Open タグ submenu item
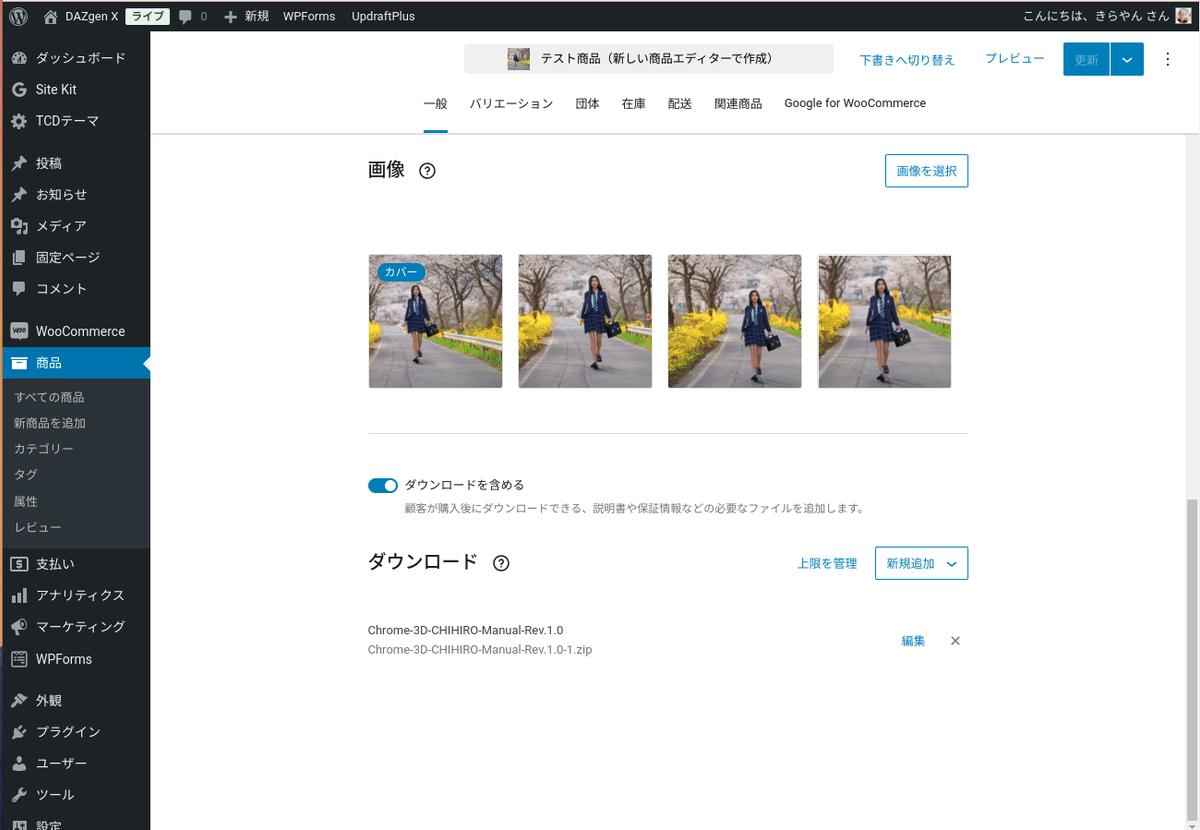The image size is (1200, 830). point(26,475)
